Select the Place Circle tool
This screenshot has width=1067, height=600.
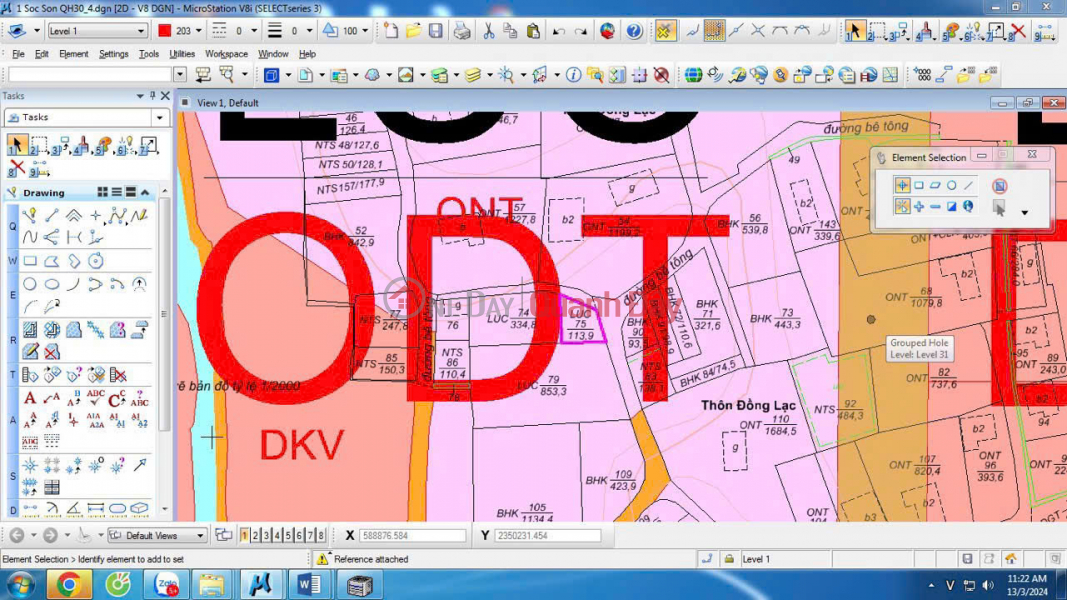pyautogui.click(x=30, y=285)
